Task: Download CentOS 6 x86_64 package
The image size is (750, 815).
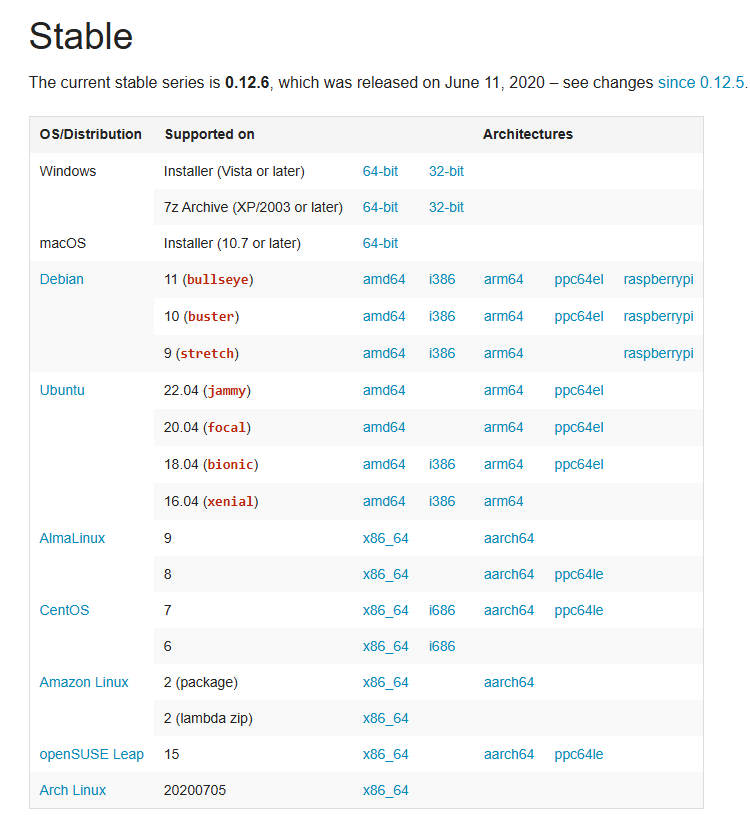Action: pos(385,646)
